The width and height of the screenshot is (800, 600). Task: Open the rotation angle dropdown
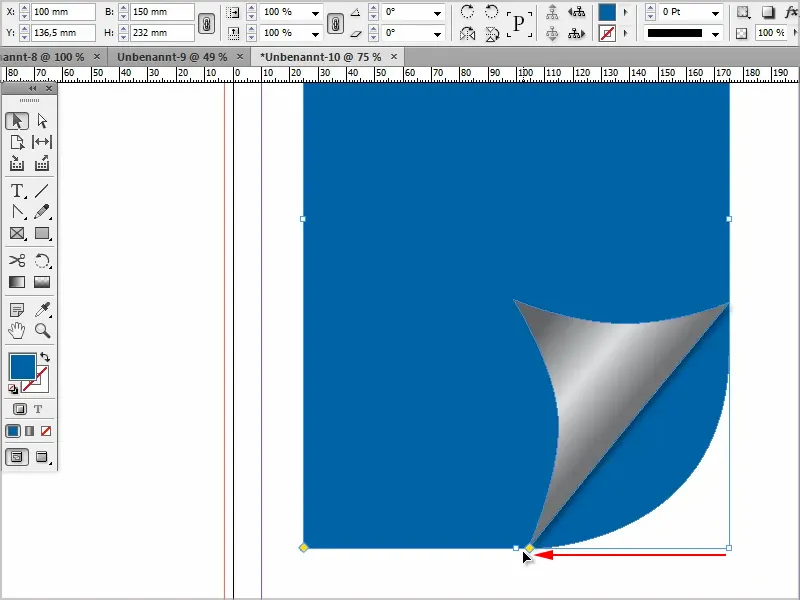pyautogui.click(x=437, y=12)
